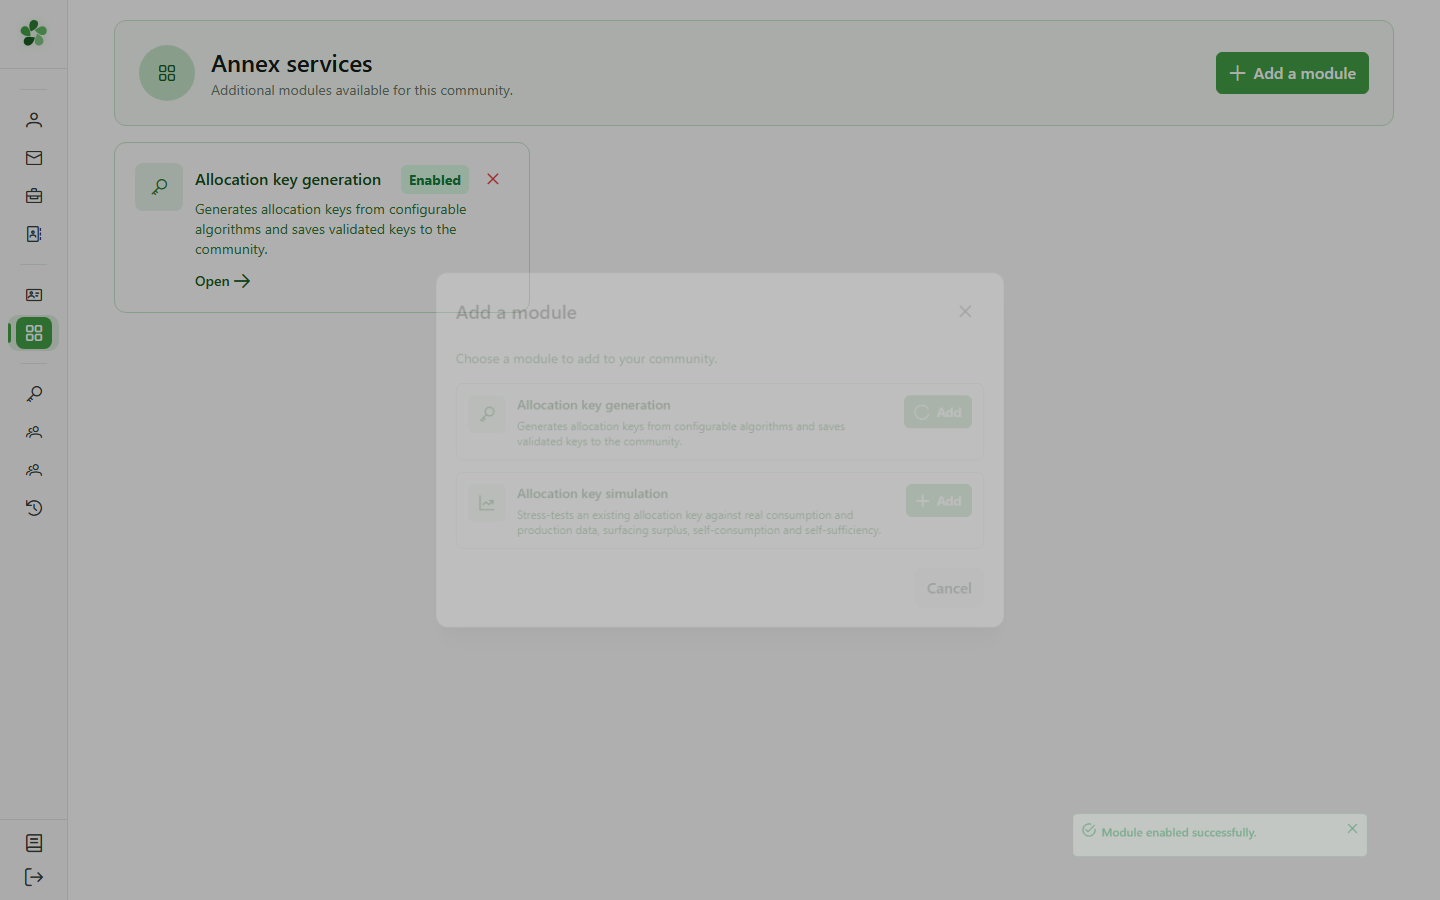Image resolution: width=1440 pixels, height=900 pixels.
Task: Click the key icon on the Enabled module card
Action: coord(159,187)
